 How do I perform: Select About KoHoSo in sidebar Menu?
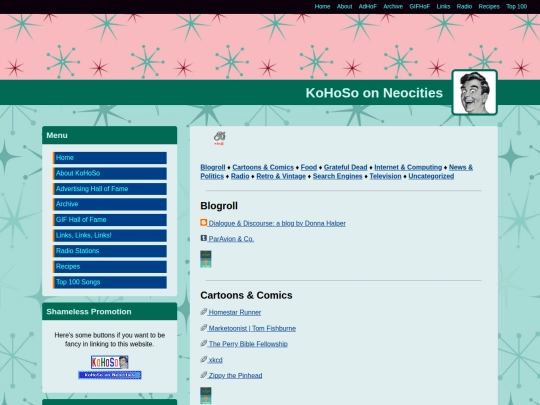click(110, 173)
